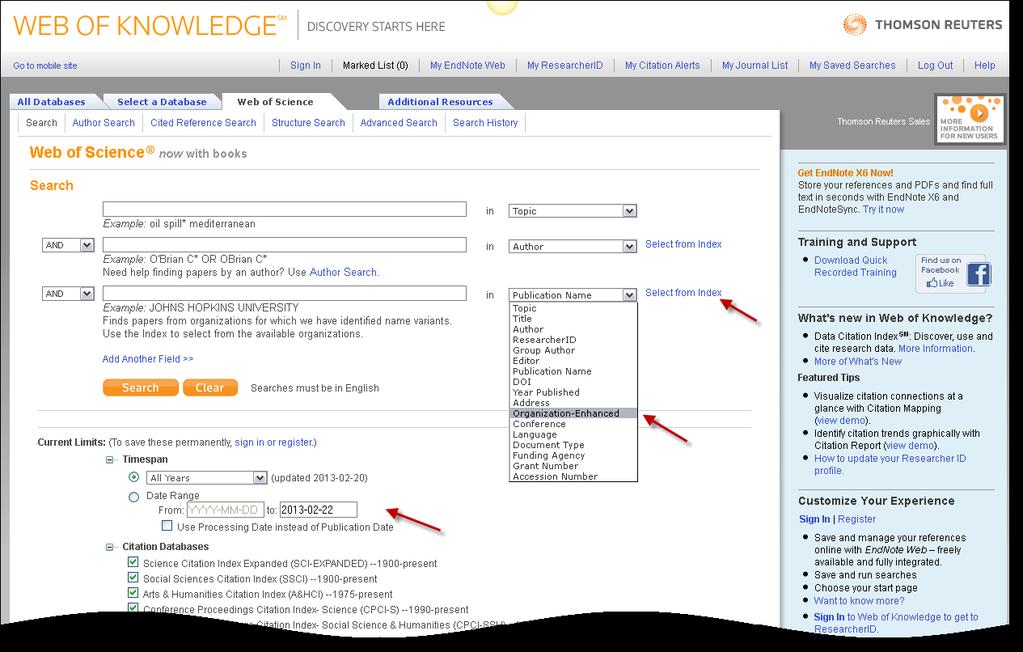1023x652 pixels.
Task: Open the Topic field dropdown in first row
Action: [572, 211]
